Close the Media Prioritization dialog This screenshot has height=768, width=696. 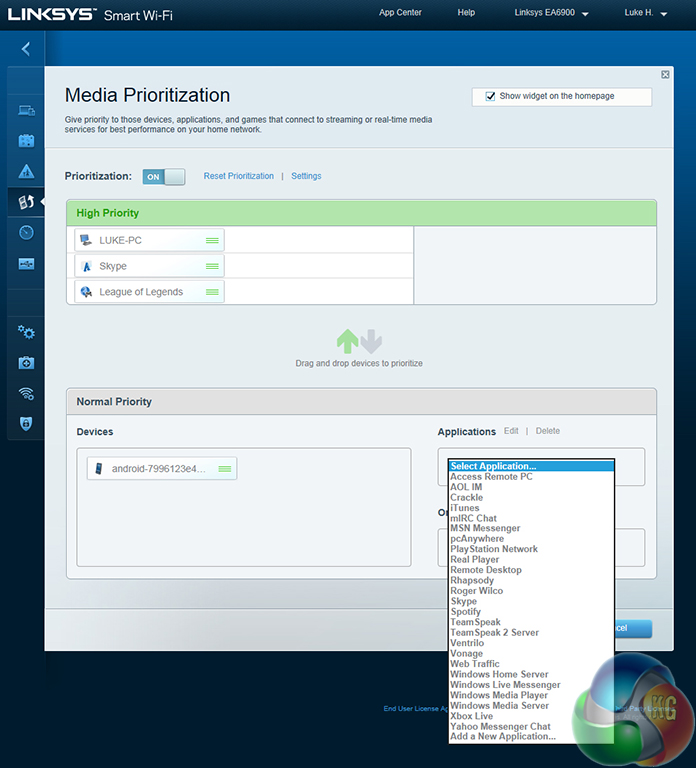665,74
